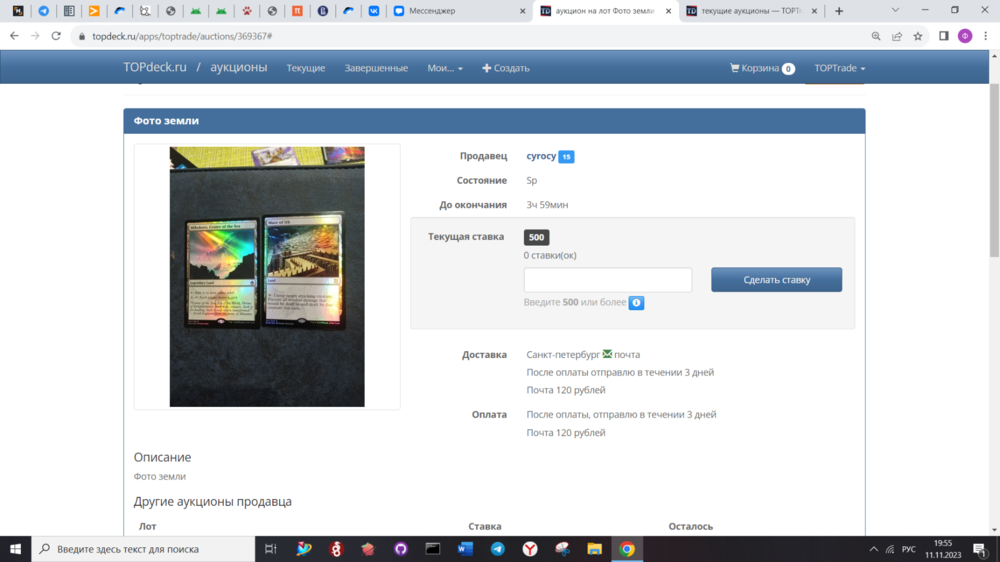Toggle the browser side panel
This screenshot has height=562, width=1000.
944,36
